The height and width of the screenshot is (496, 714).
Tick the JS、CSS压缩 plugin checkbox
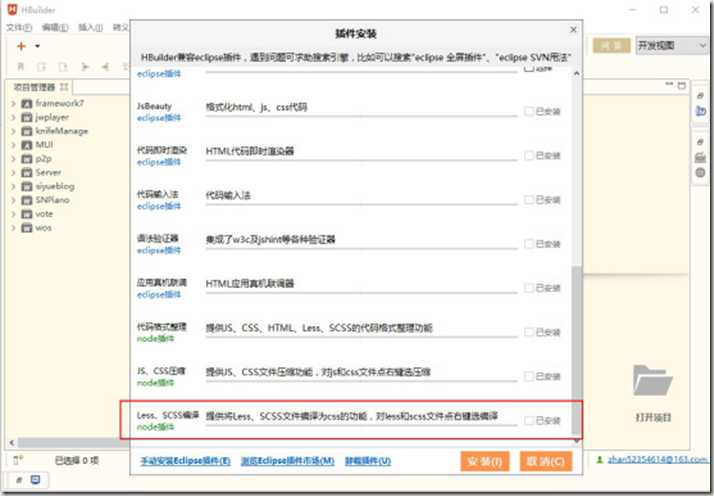[x=529, y=376]
